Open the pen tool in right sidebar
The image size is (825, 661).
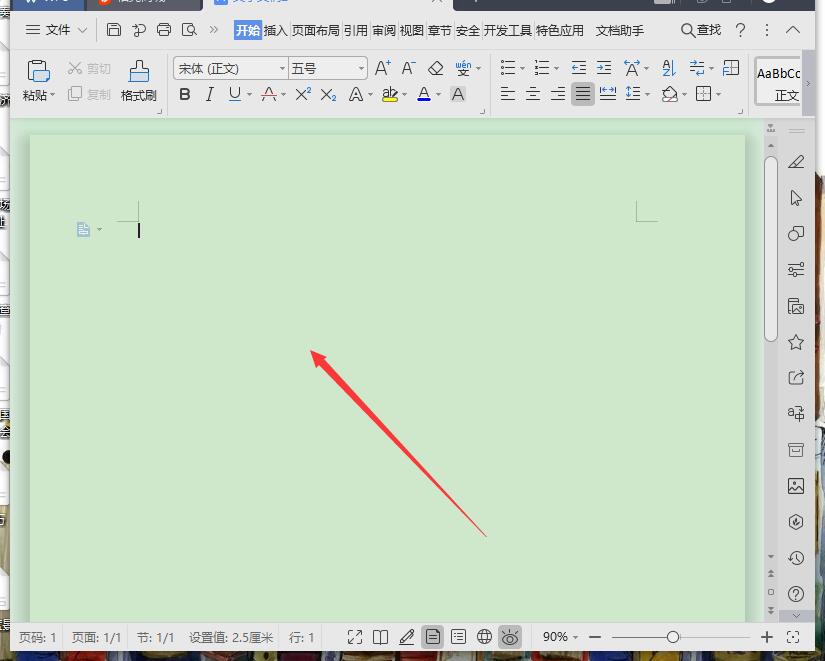pos(796,162)
